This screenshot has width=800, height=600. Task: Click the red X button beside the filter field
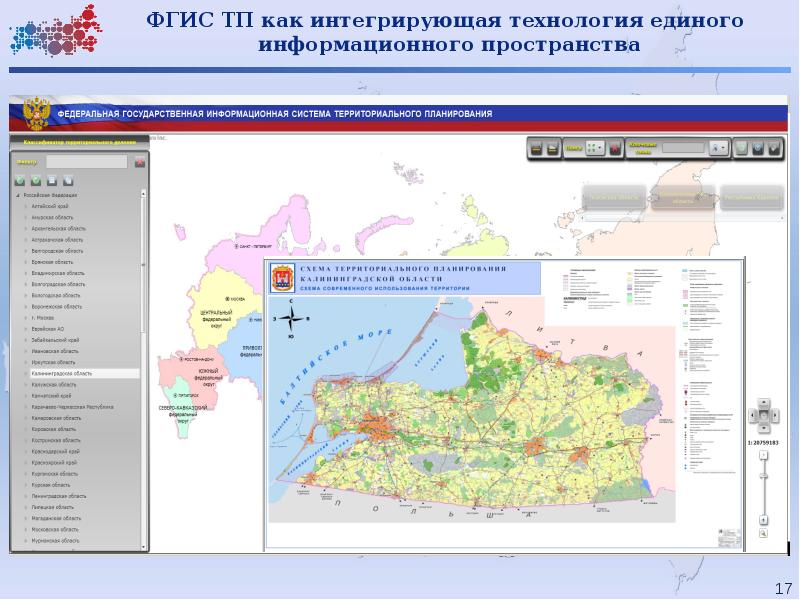[x=140, y=161]
